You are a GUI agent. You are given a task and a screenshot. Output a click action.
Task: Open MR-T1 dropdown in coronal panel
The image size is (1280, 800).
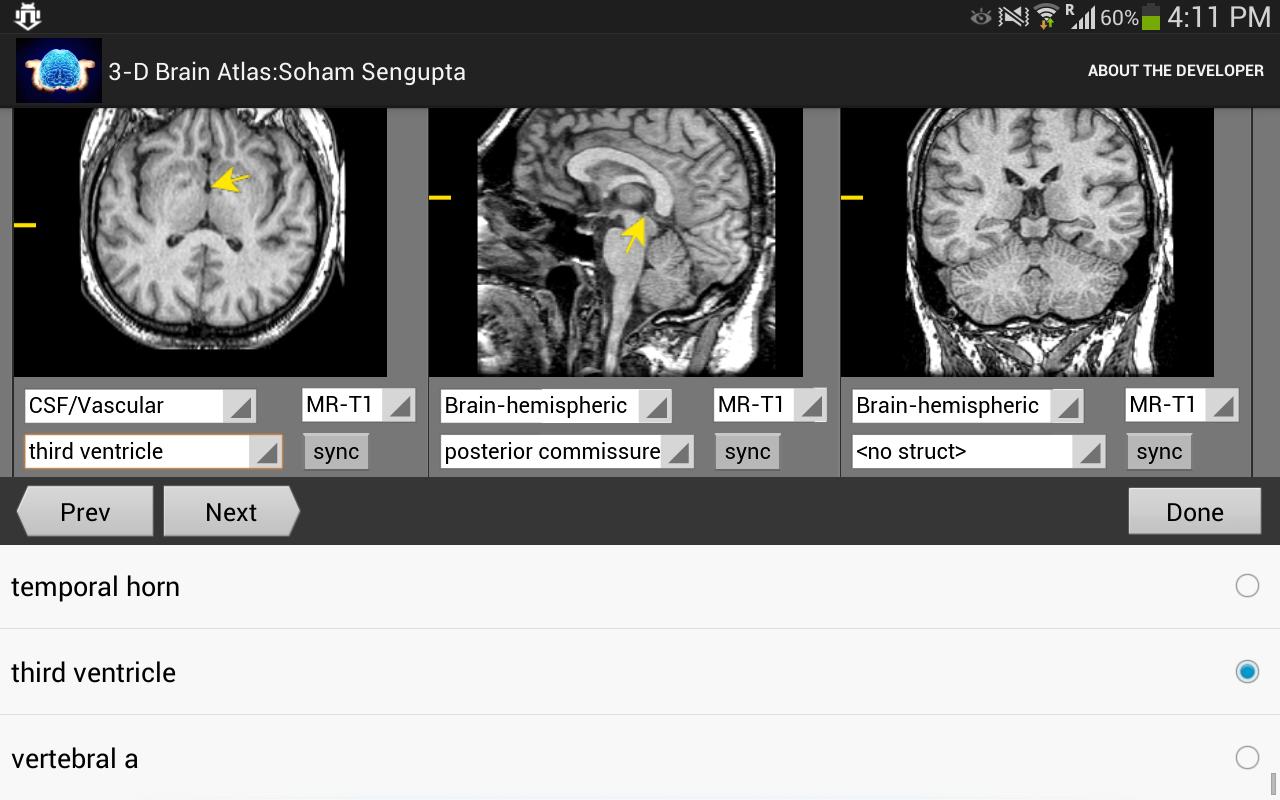click(x=1182, y=405)
